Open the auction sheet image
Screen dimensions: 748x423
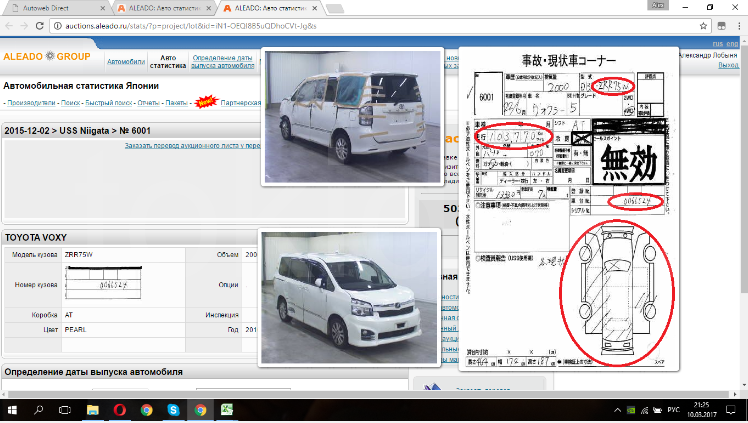coord(569,208)
